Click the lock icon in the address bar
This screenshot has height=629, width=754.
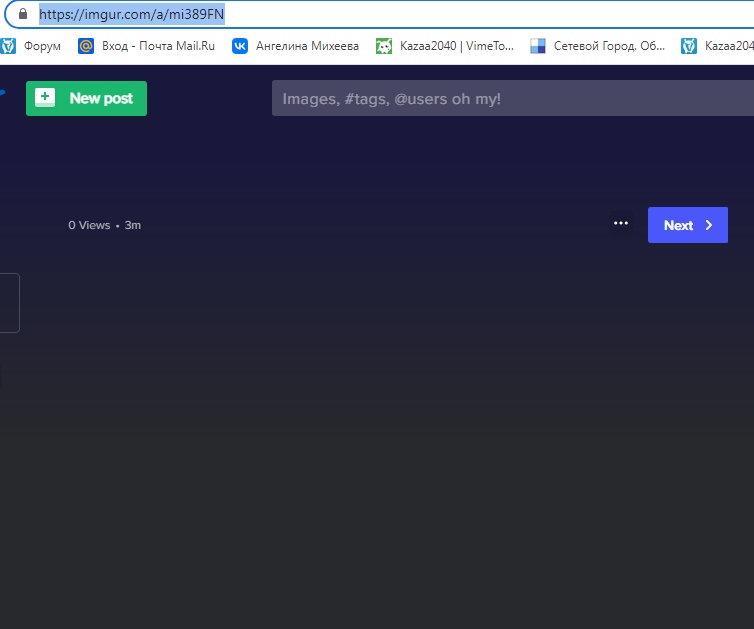pyautogui.click(x=23, y=15)
